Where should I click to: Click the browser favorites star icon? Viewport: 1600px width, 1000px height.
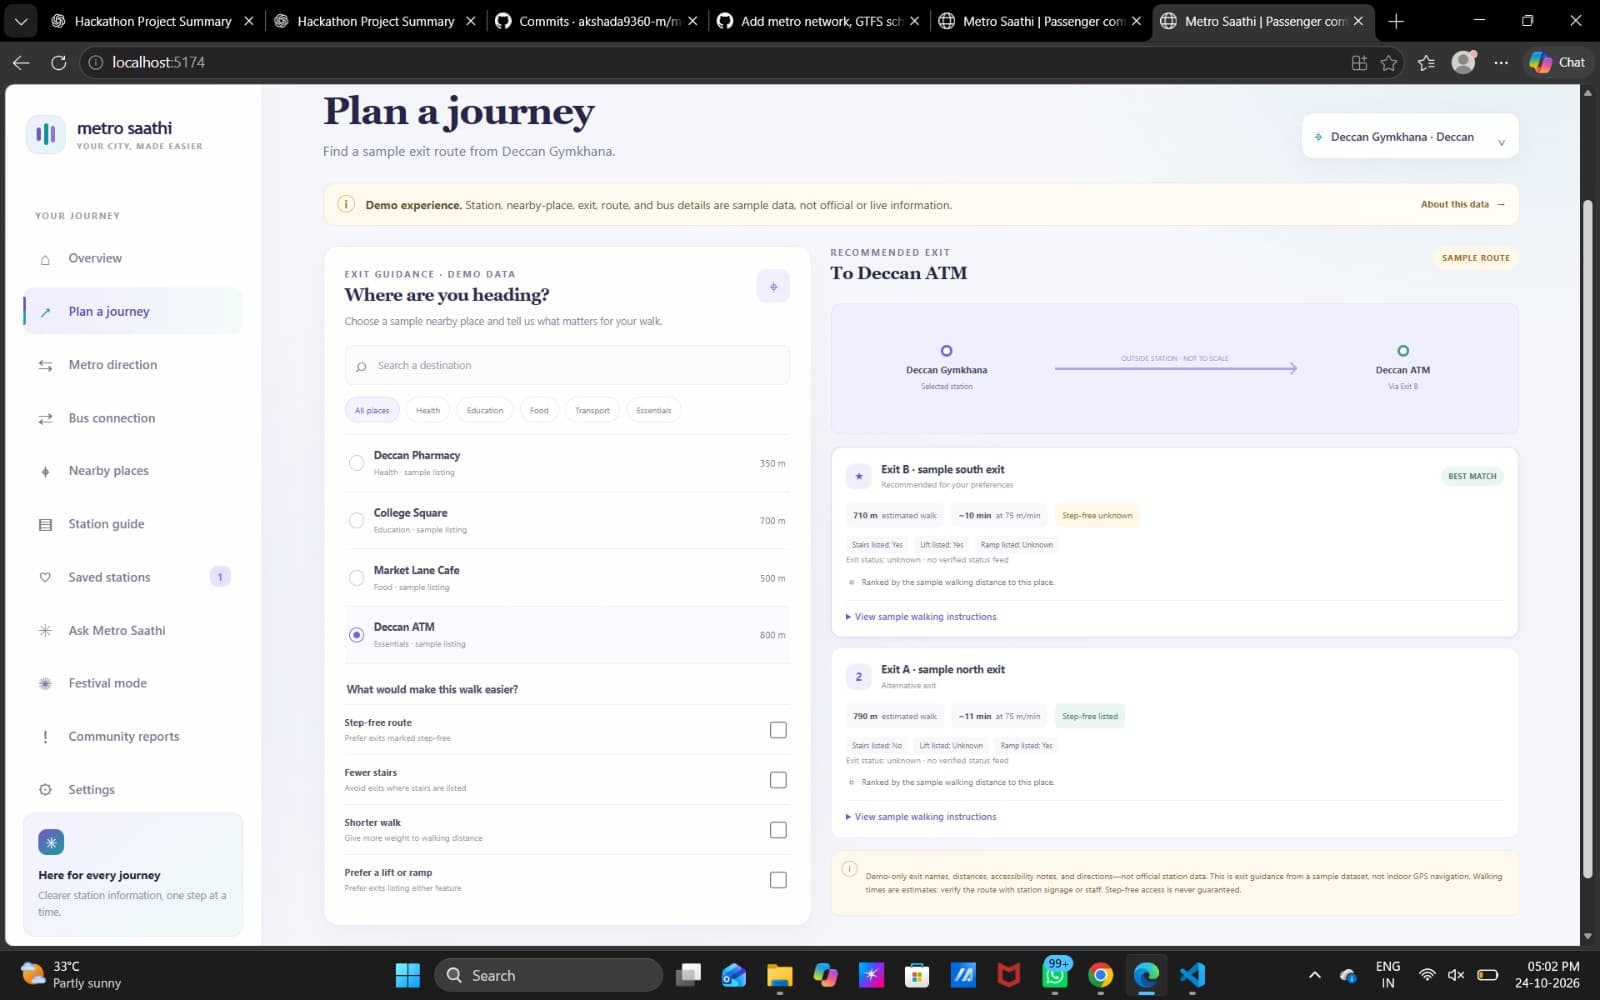(1389, 62)
